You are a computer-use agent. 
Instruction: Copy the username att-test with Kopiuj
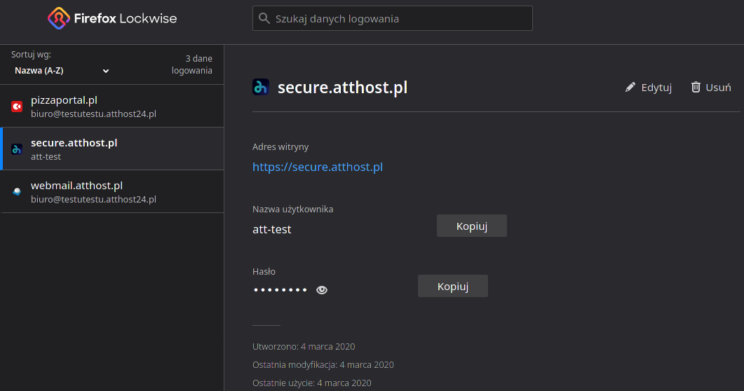tap(472, 226)
